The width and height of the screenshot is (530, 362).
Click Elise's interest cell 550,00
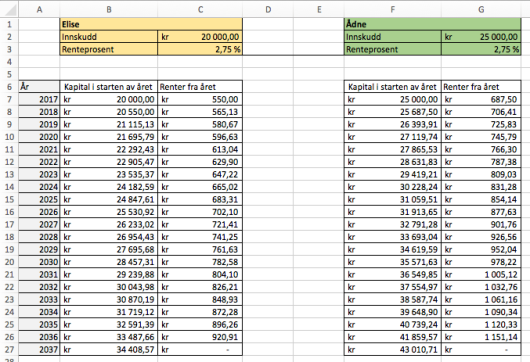200,99
